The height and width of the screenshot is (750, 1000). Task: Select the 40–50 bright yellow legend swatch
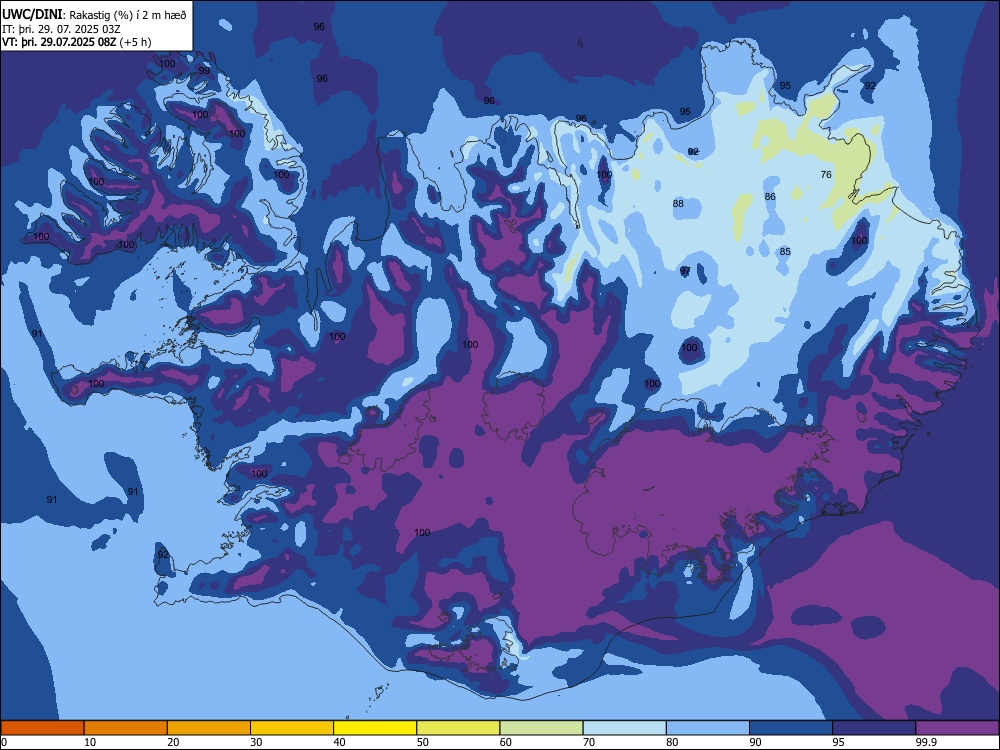[375, 728]
